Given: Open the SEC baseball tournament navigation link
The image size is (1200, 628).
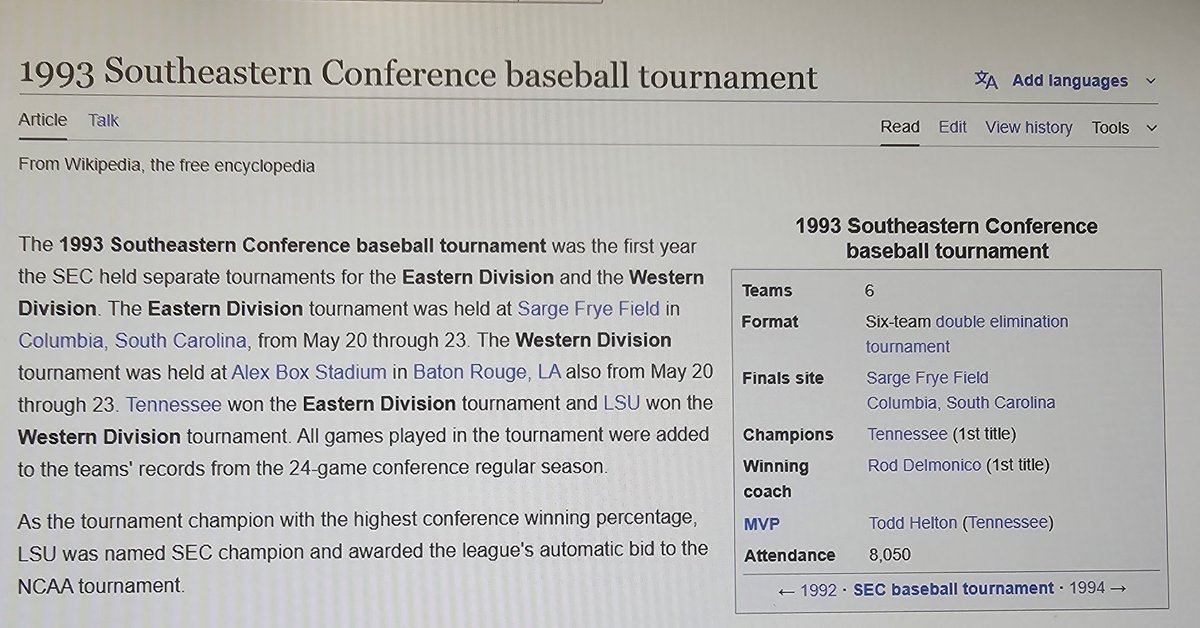Looking at the screenshot, I should click(953, 589).
